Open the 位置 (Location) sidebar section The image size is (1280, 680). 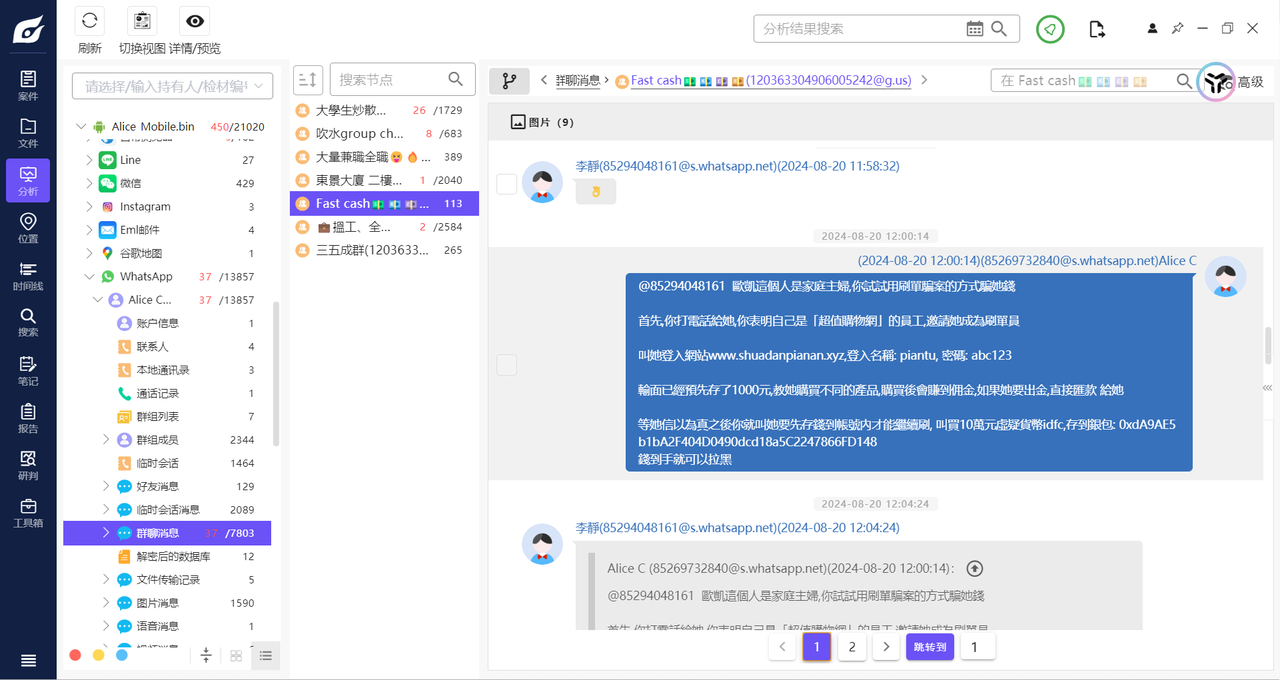(28, 228)
